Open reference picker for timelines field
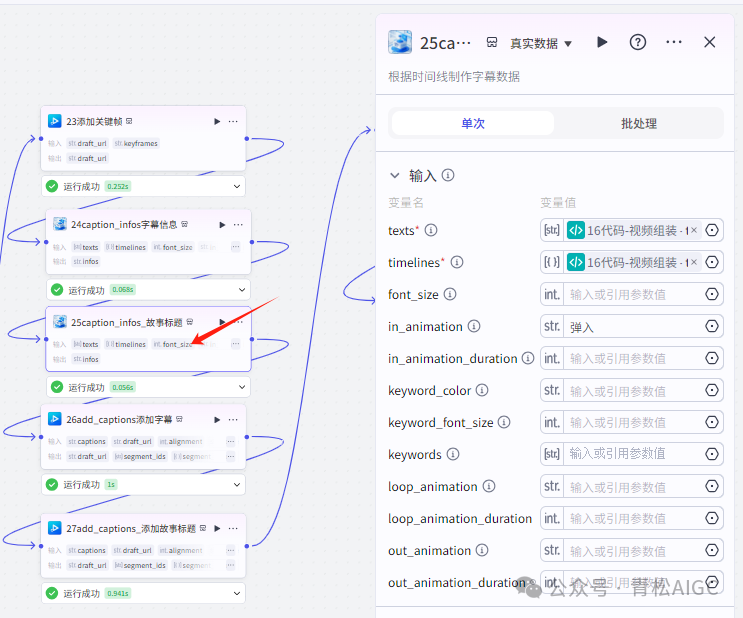Screen dimensions: 743x618 point(712,262)
